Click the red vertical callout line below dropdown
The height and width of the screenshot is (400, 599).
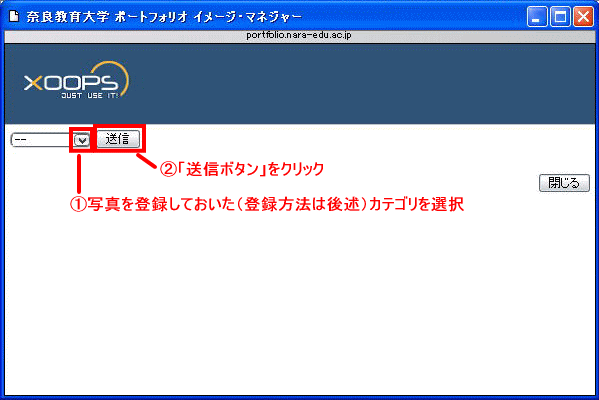(x=79, y=173)
